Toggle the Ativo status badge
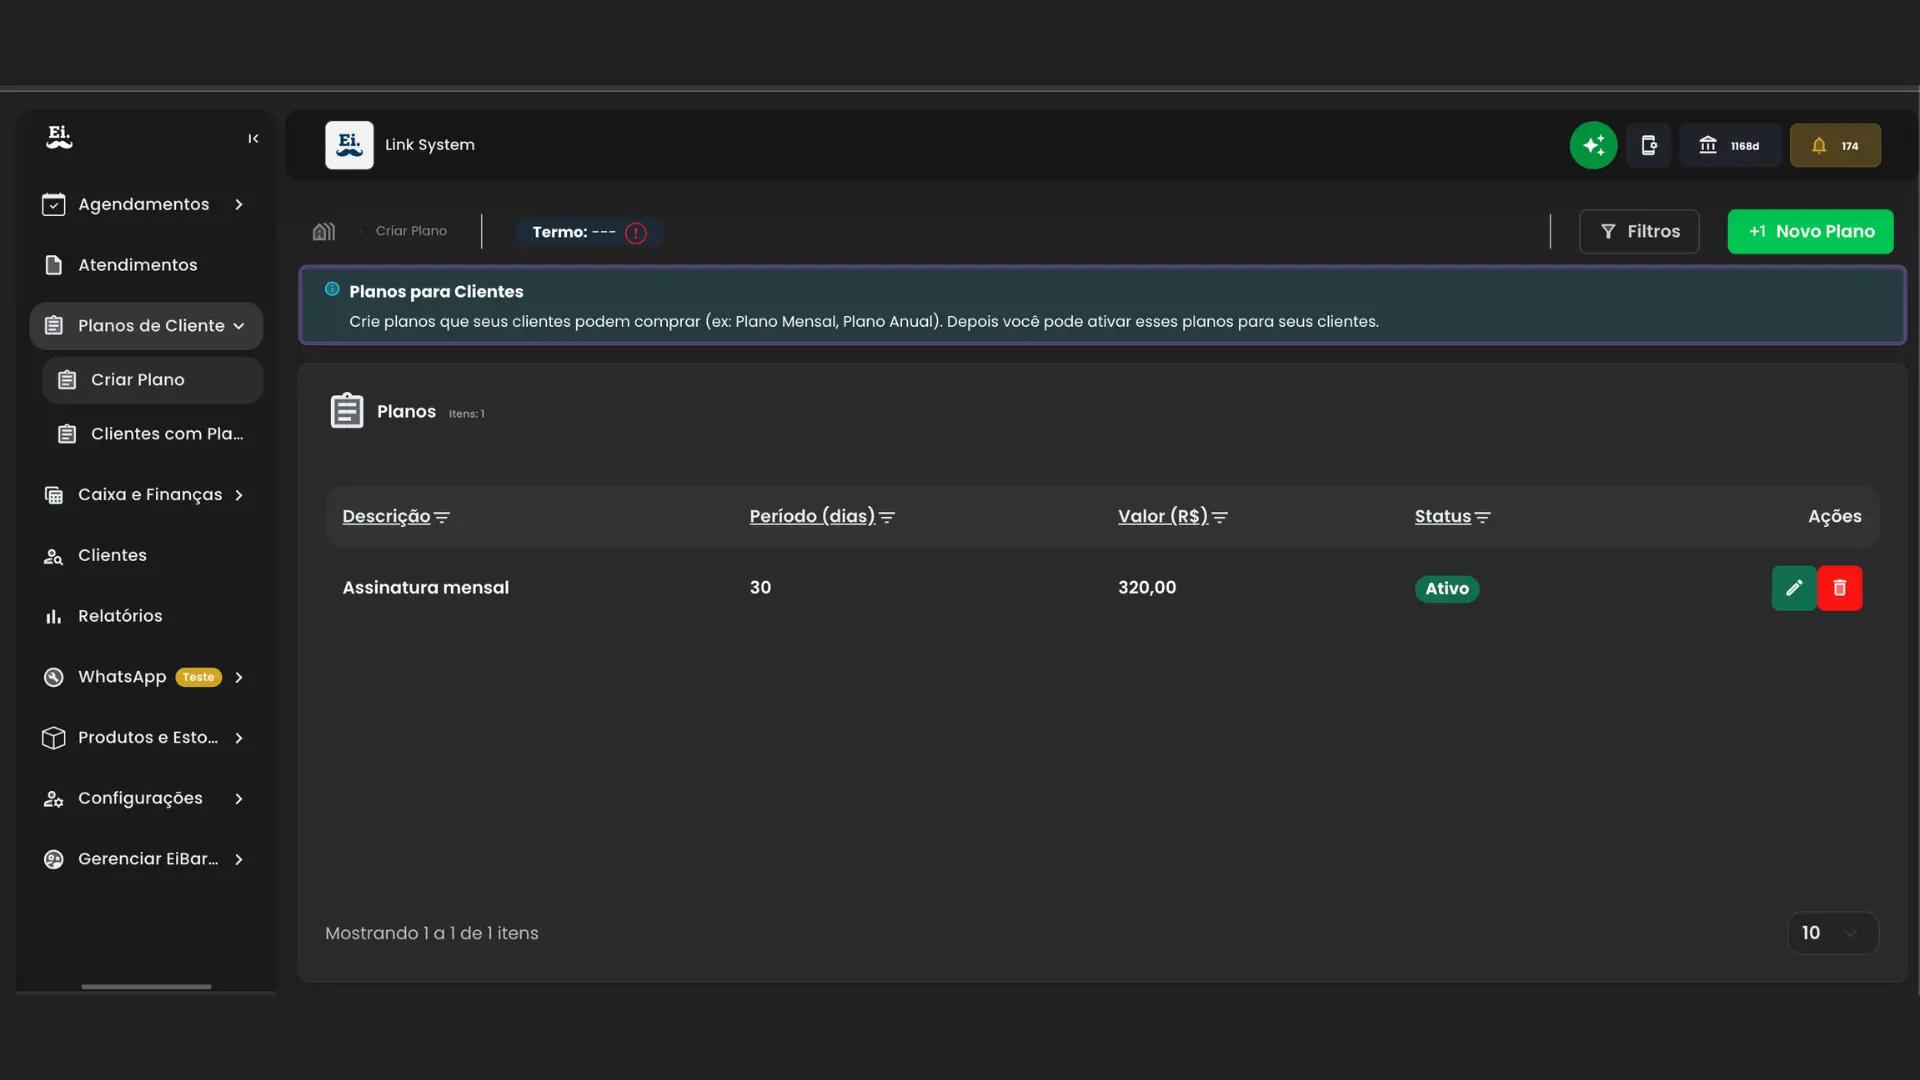1920x1080 pixels. point(1447,589)
